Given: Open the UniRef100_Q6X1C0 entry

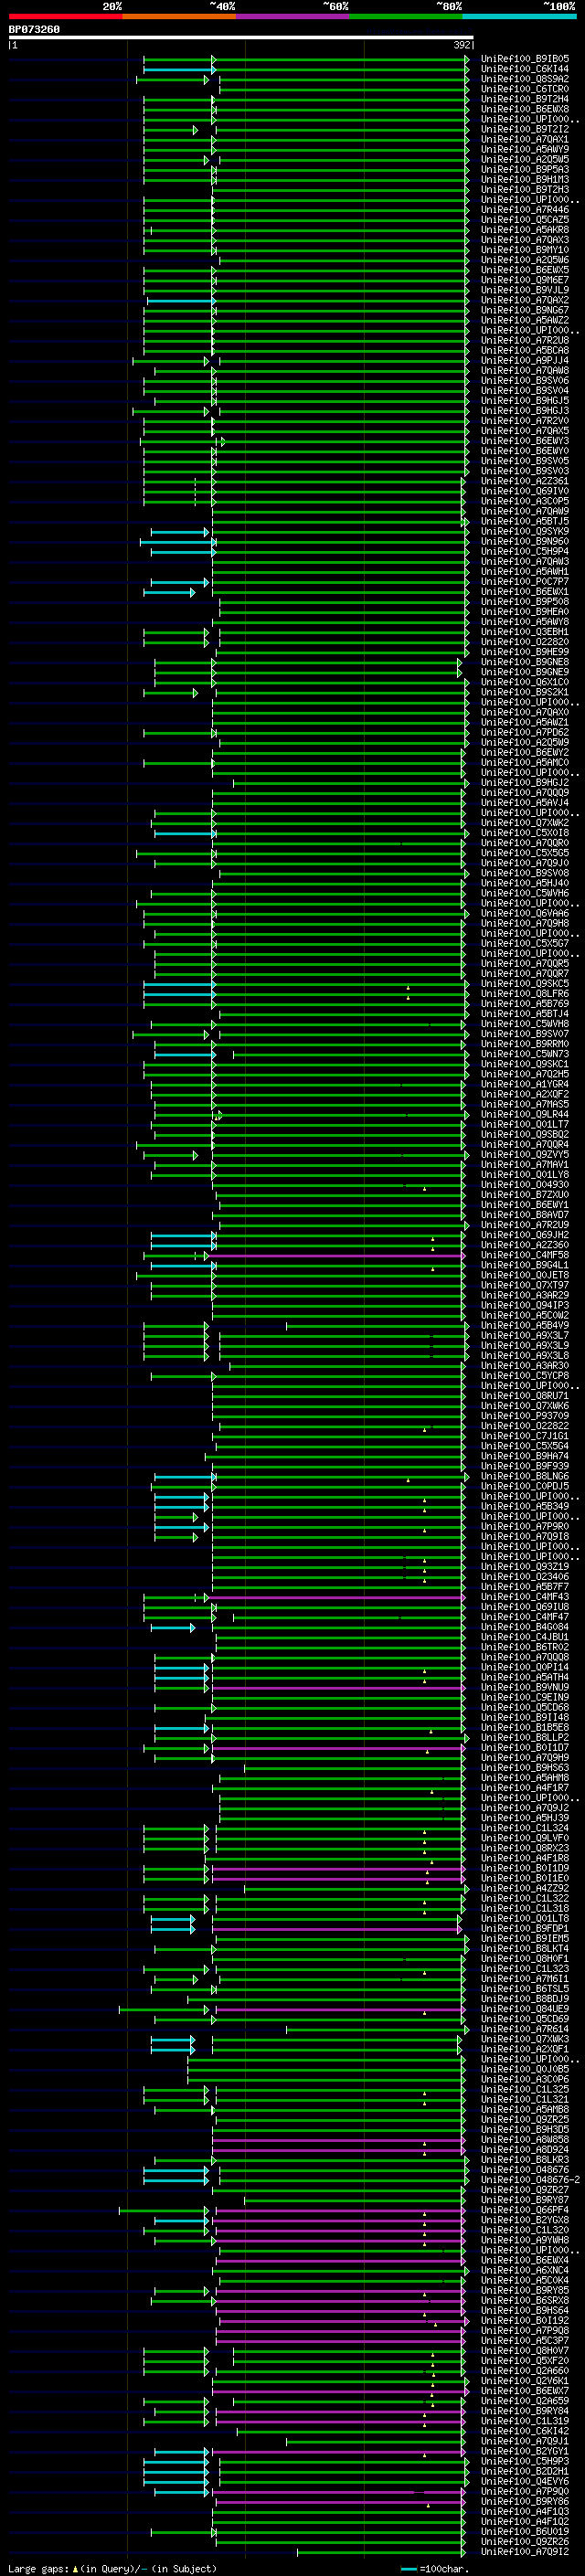Looking at the screenshot, I should point(525,682).
